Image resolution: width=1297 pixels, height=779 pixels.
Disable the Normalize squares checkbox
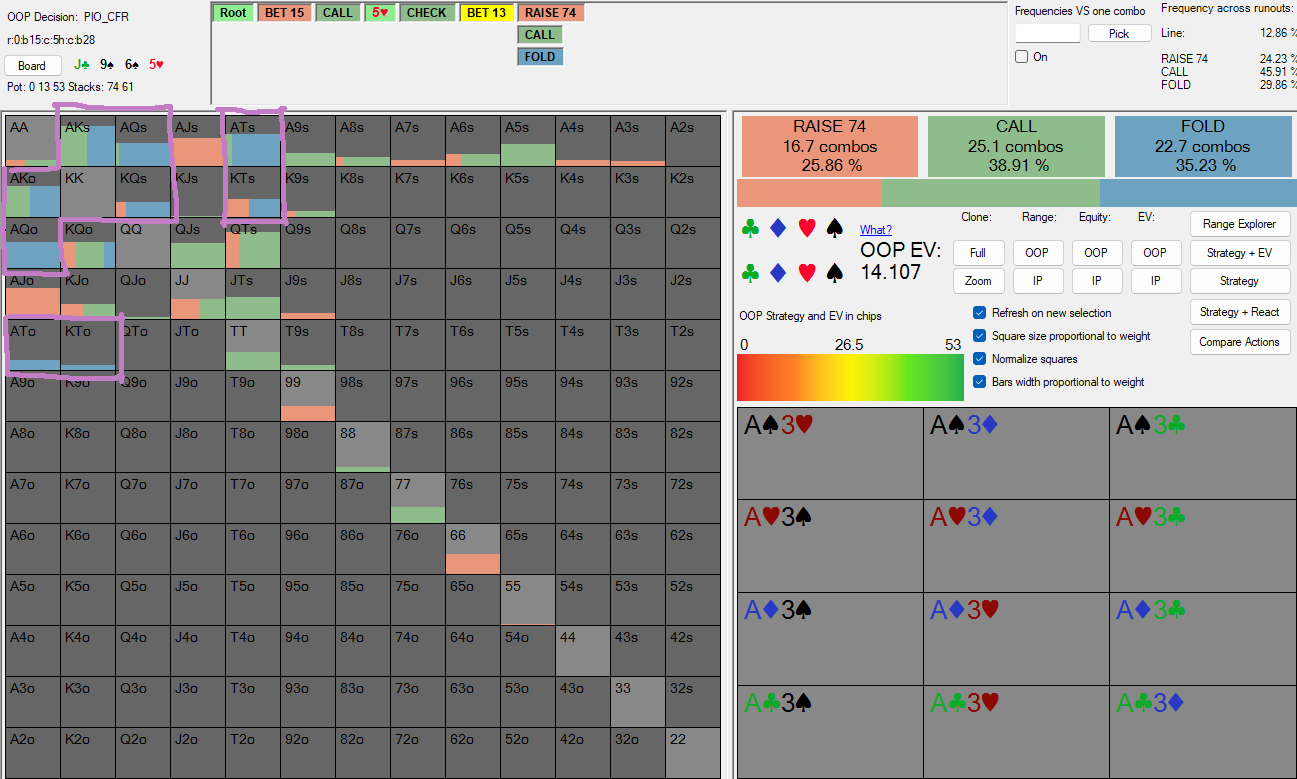tap(980, 359)
